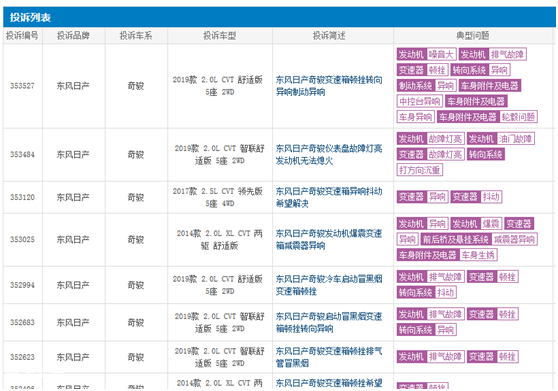Screen dimensions: 558x391
Task: Click the 变速器 异响 tag in row 353120
Action: pyautogui.click(x=422, y=197)
